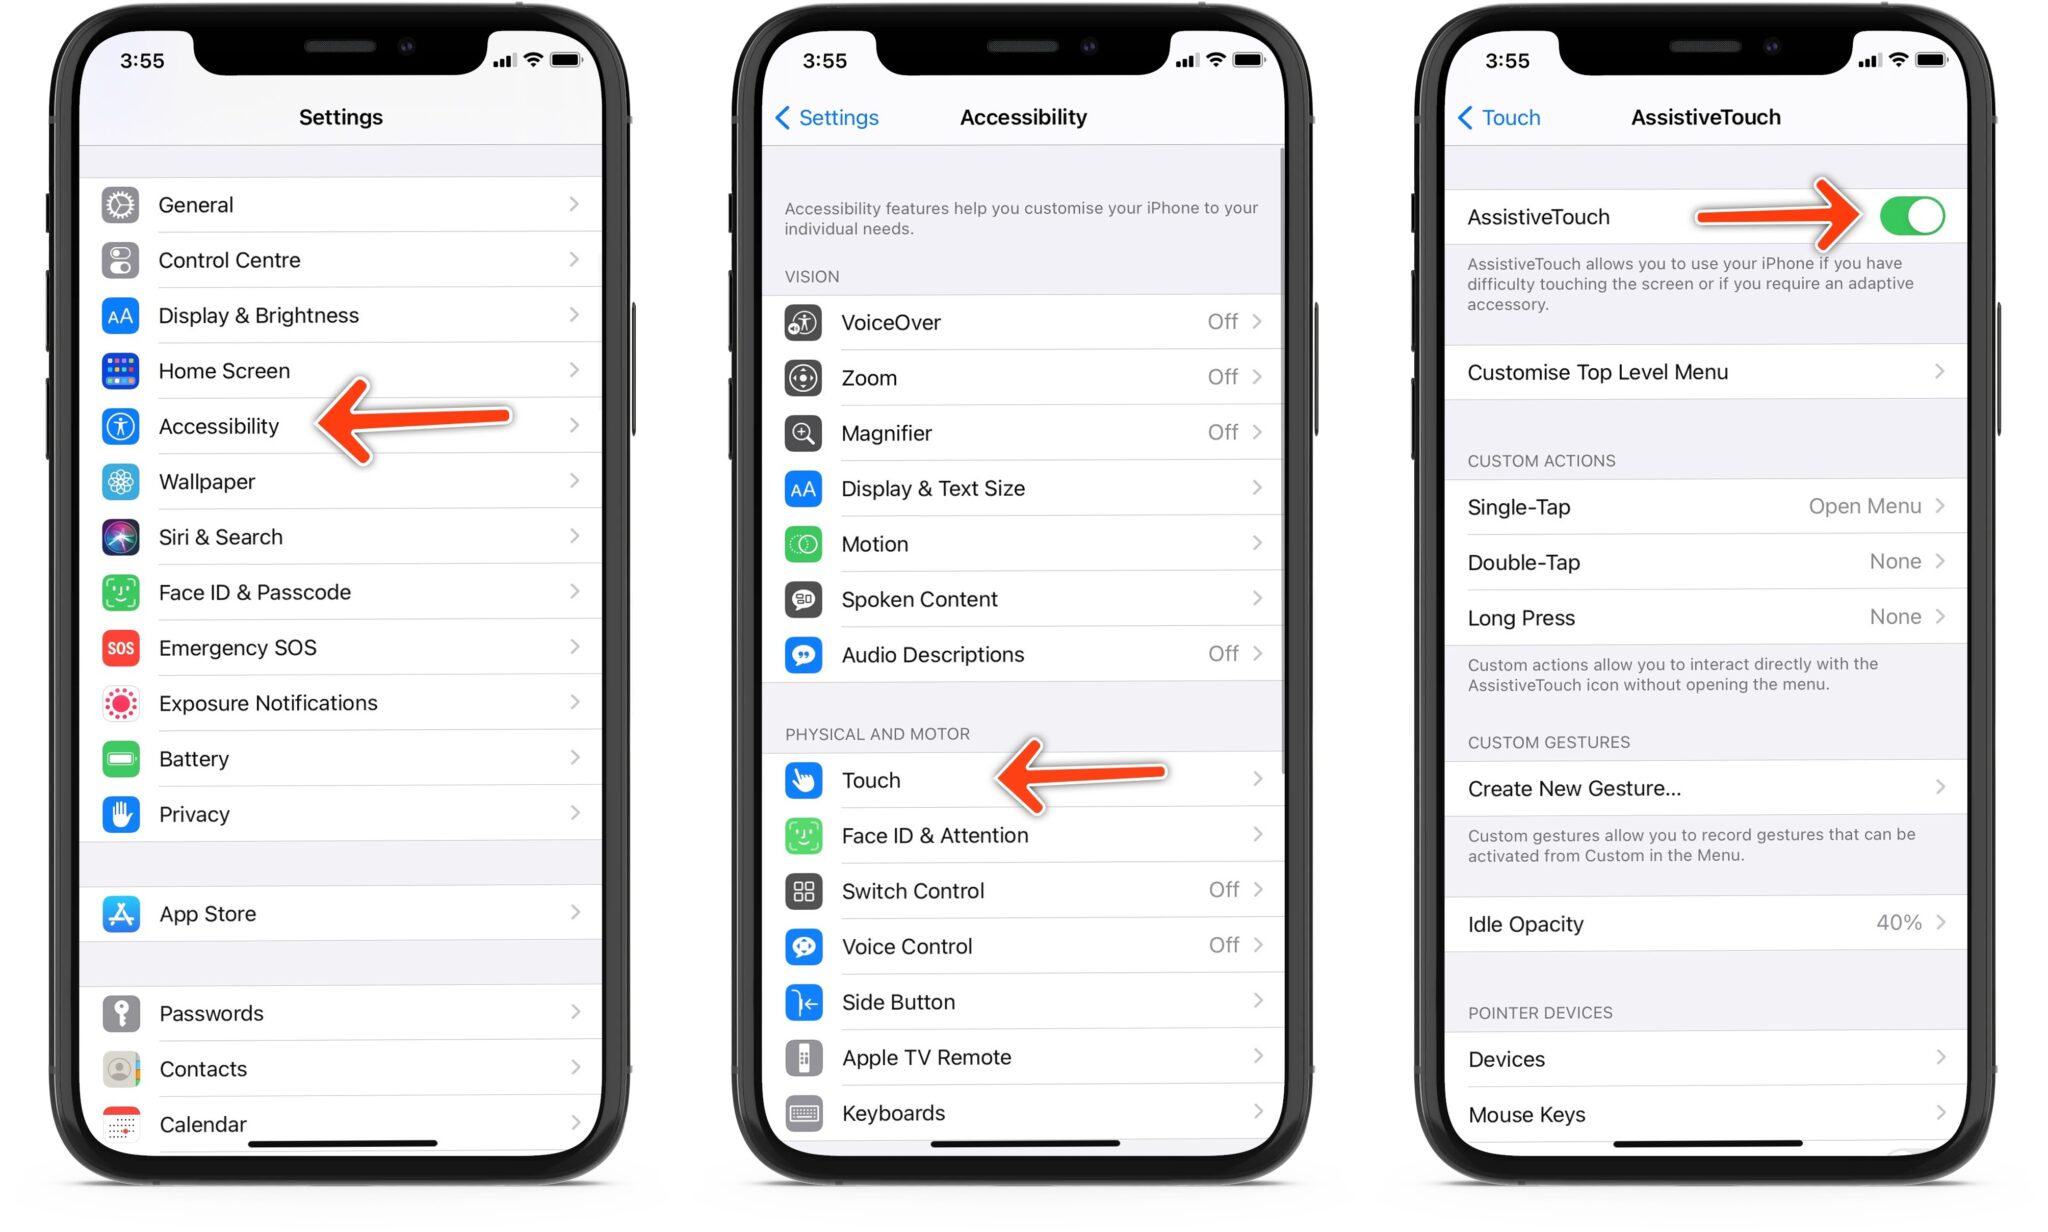Toggle VoiceOver off in Accessibility

(x=1024, y=322)
